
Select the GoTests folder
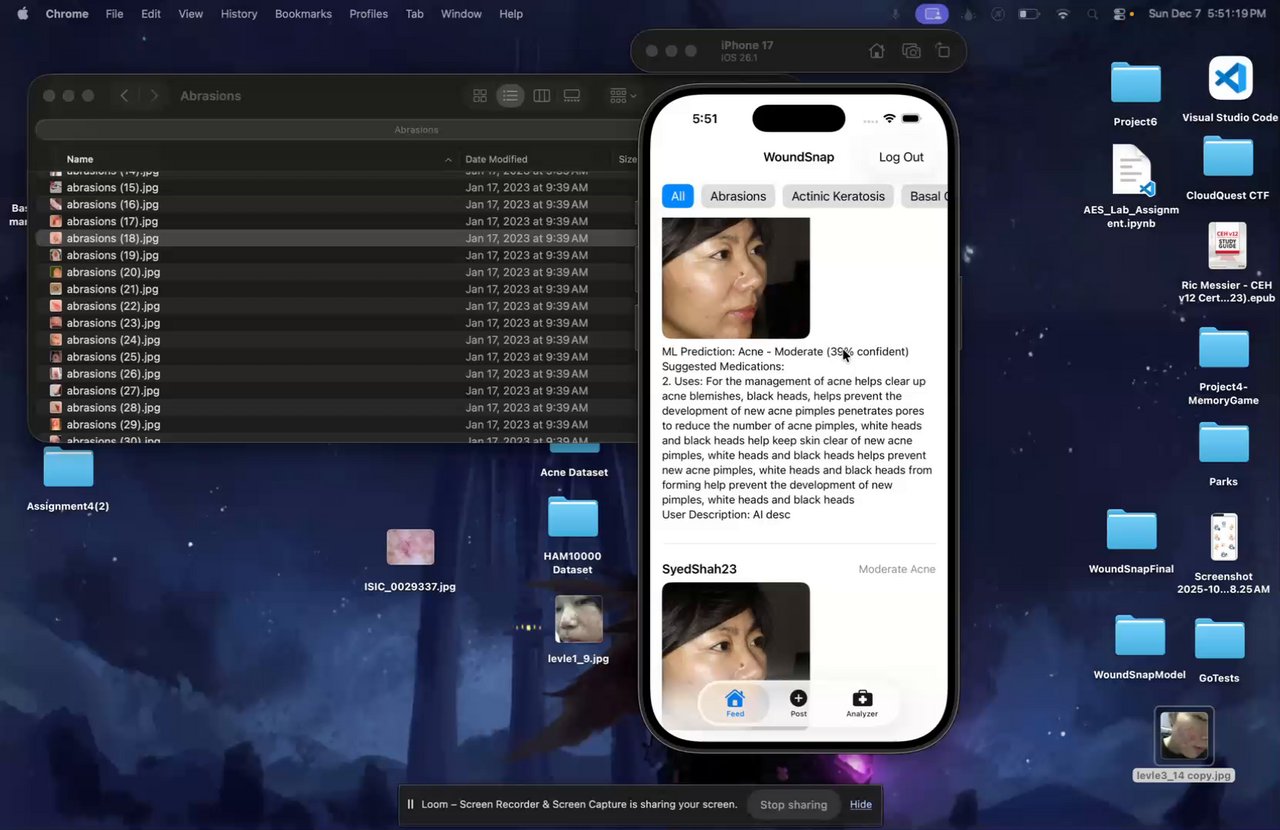(x=1219, y=639)
